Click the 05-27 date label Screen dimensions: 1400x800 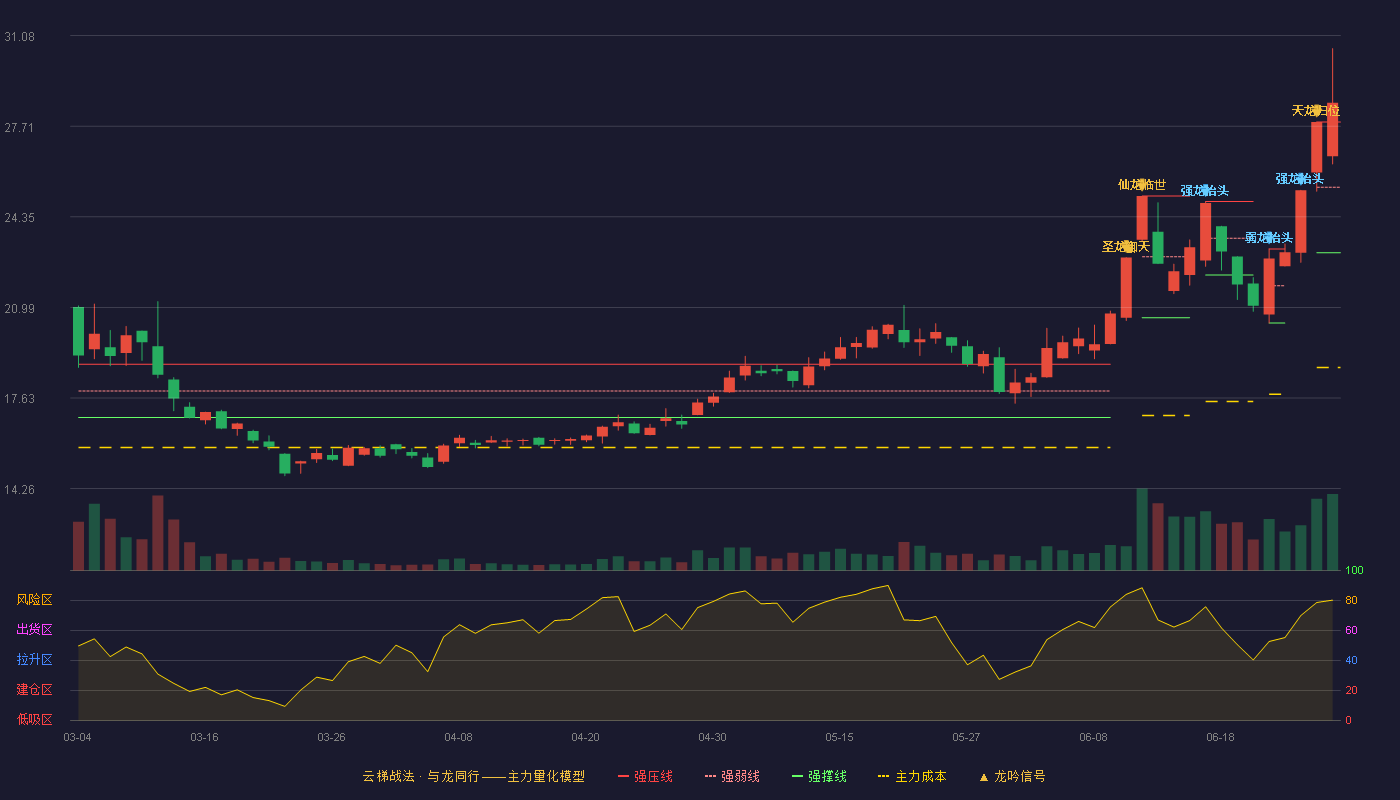[x=966, y=737]
